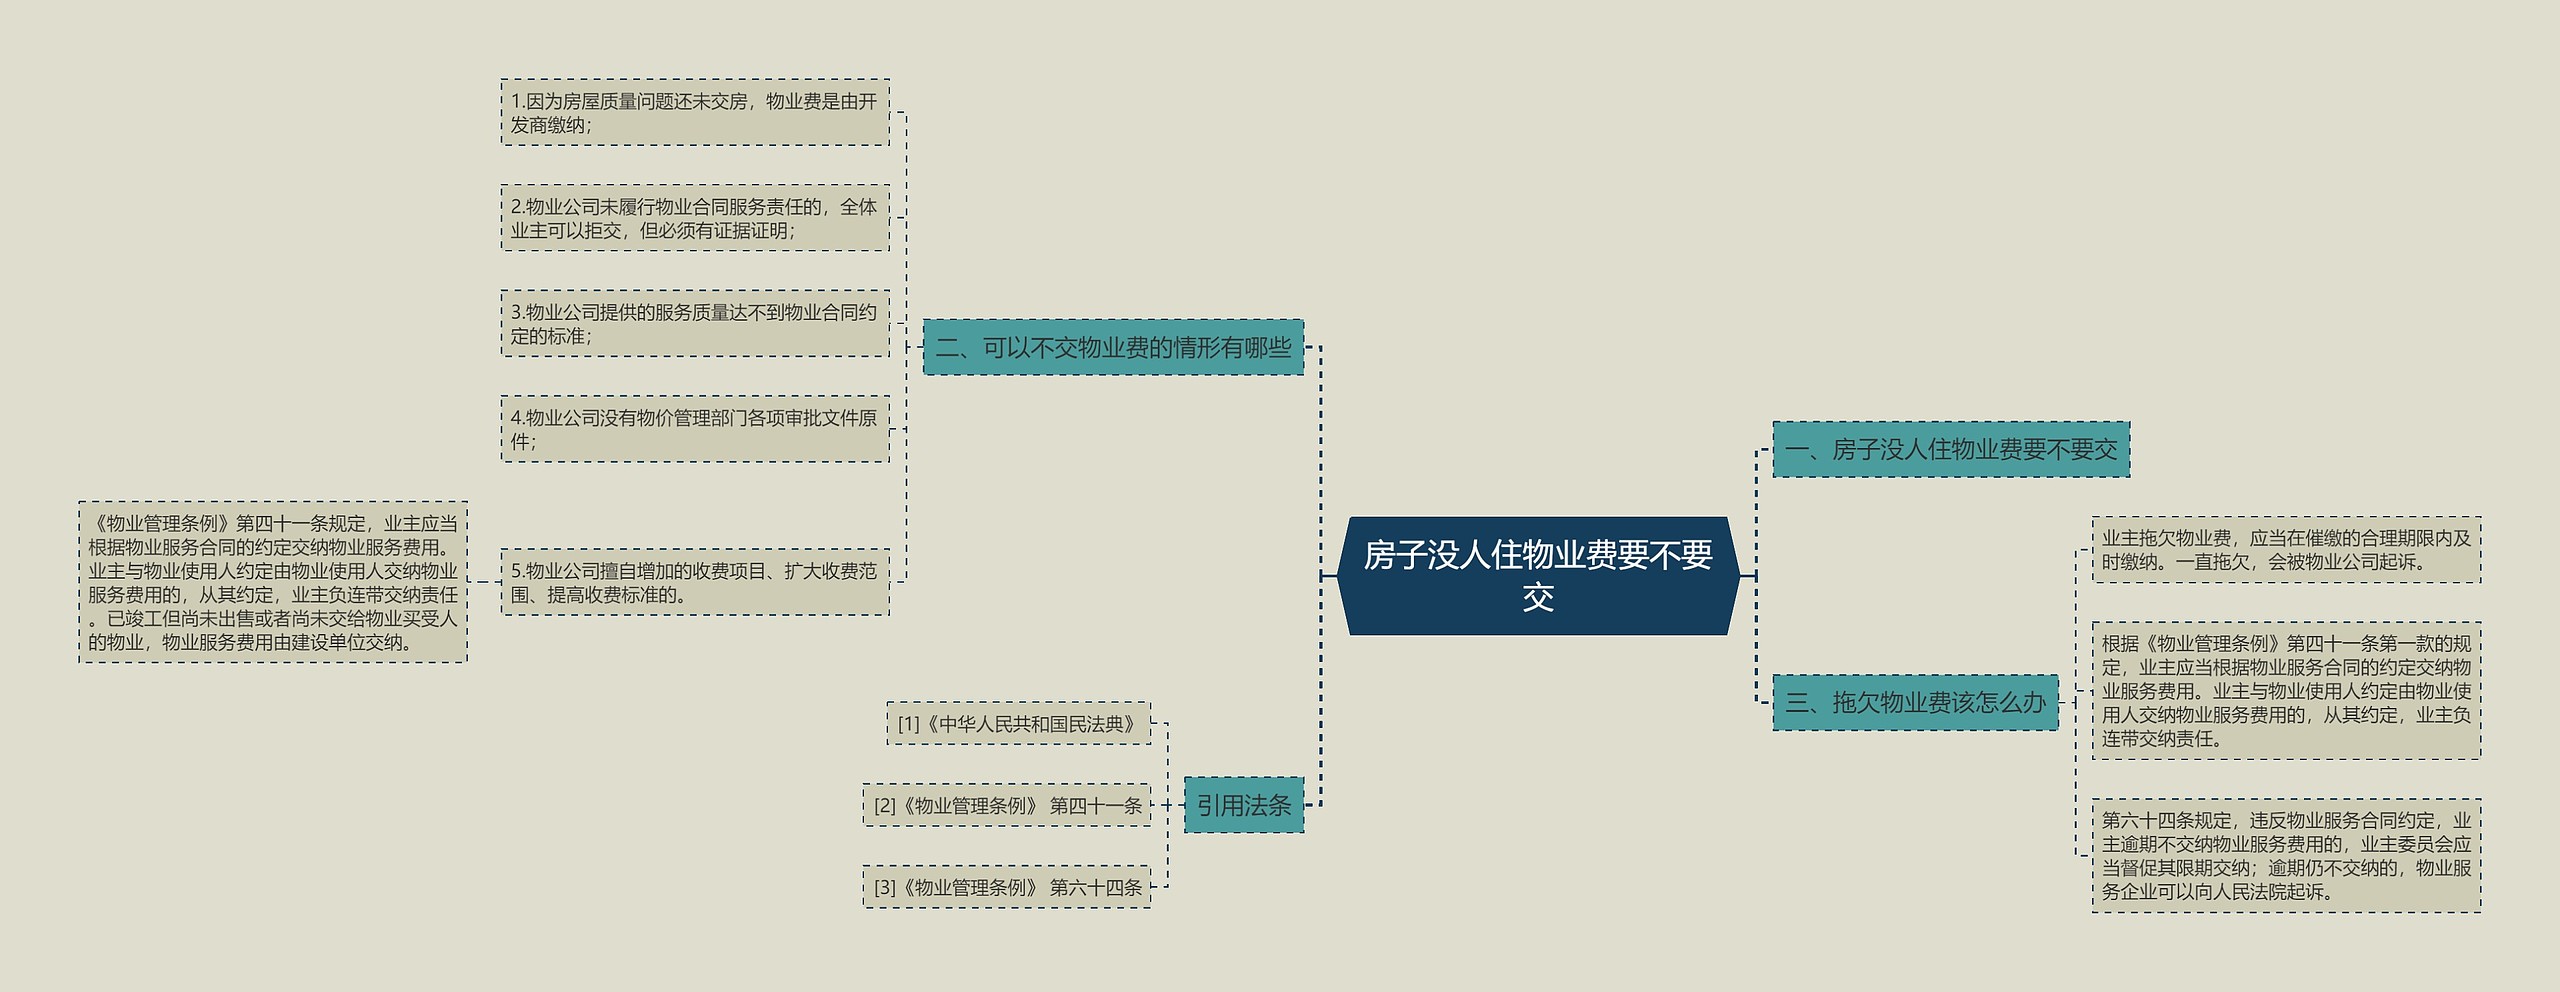2560x992 pixels.
Task: Select the branch 三、拖欠物业费该怎么办
Action: click(1915, 702)
